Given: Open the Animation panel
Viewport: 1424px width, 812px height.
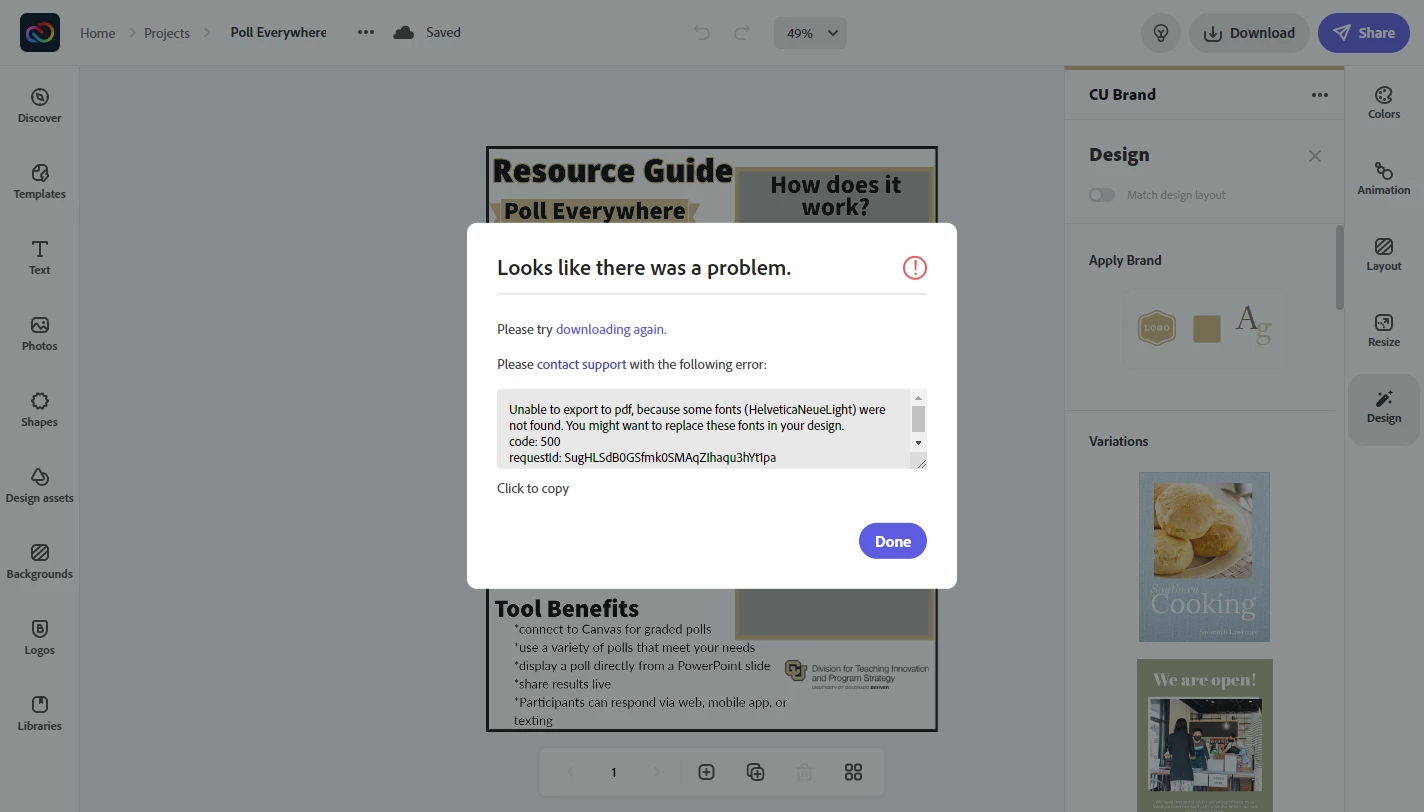Looking at the screenshot, I should pyautogui.click(x=1384, y=178).
